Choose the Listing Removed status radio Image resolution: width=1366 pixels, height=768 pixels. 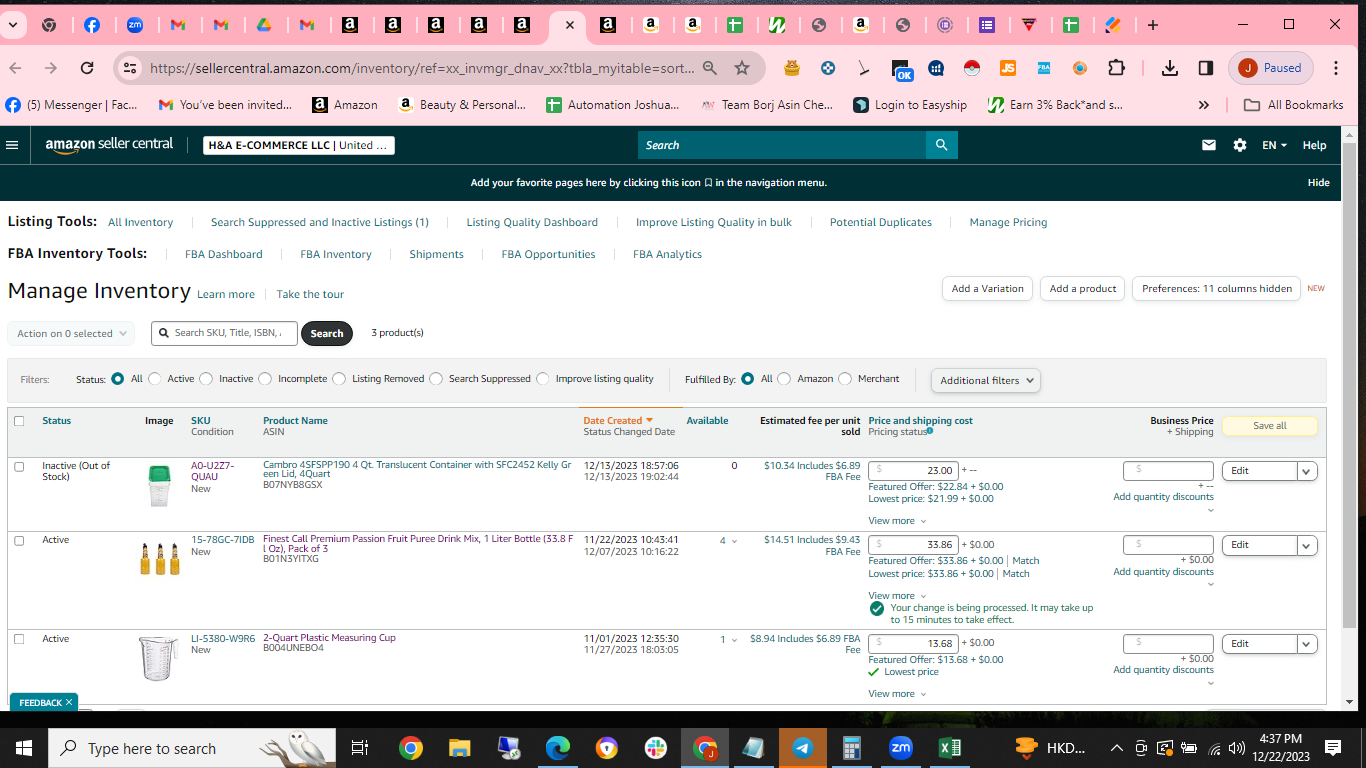tap(339, 379)
